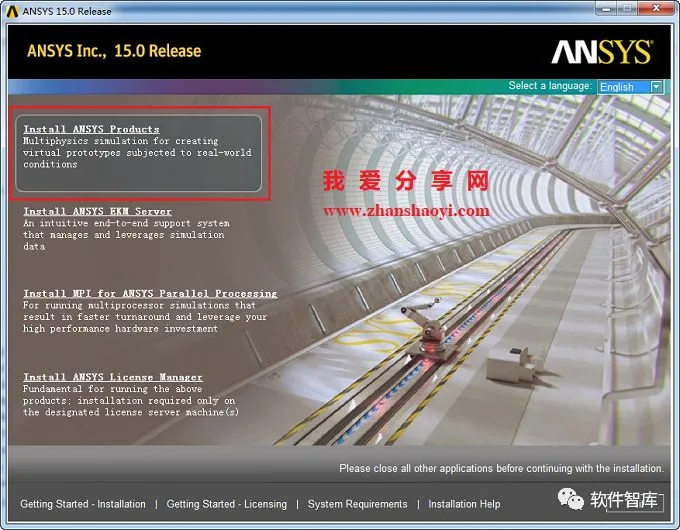Click the 'Fundamental for running the above' text
The image size is (680, 530).
[112, 389]
